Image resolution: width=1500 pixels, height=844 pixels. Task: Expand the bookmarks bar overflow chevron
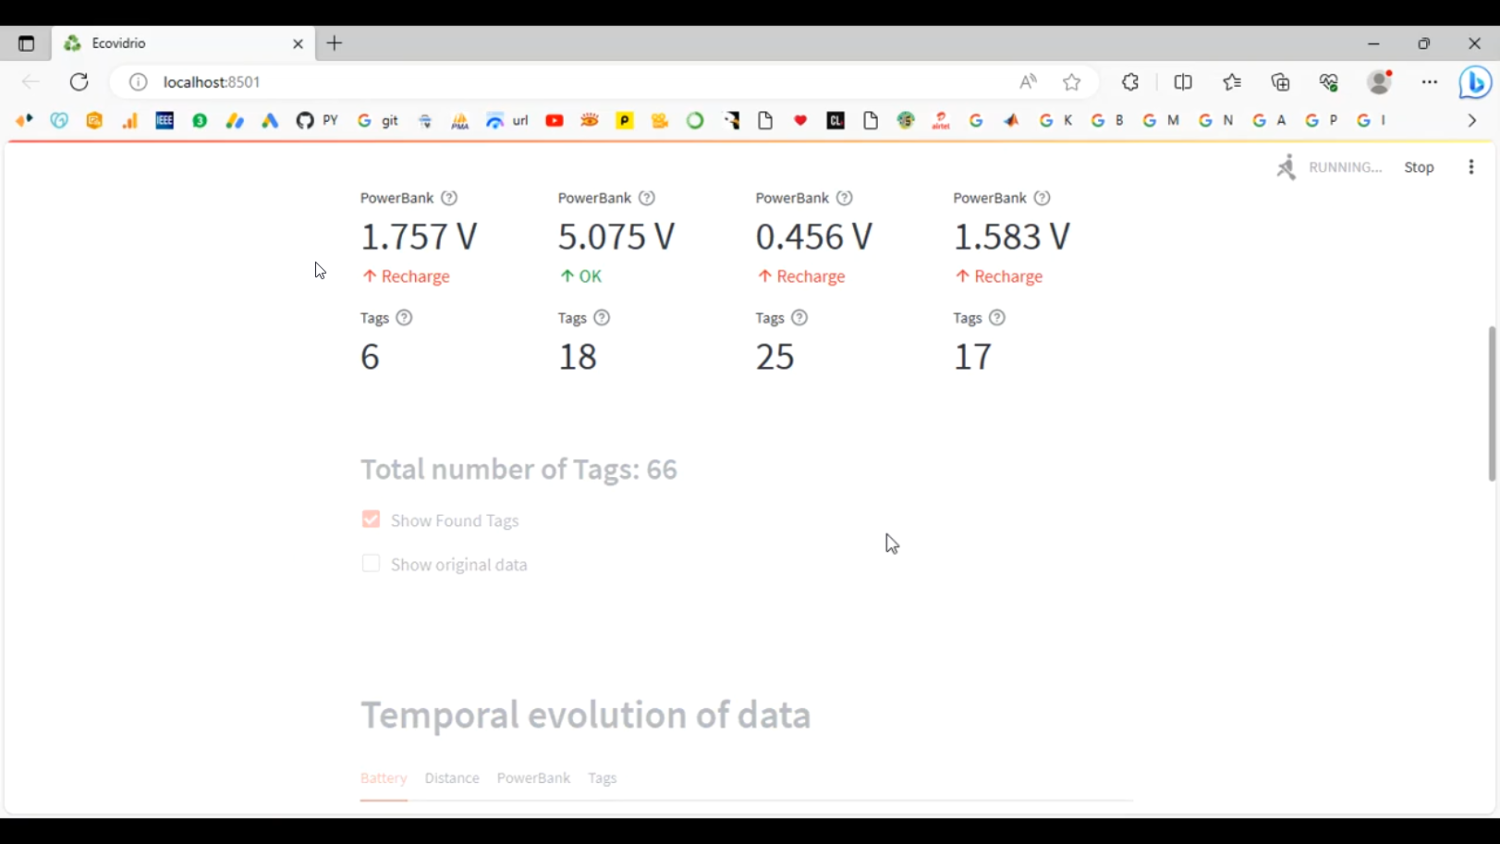[1472, 121]
